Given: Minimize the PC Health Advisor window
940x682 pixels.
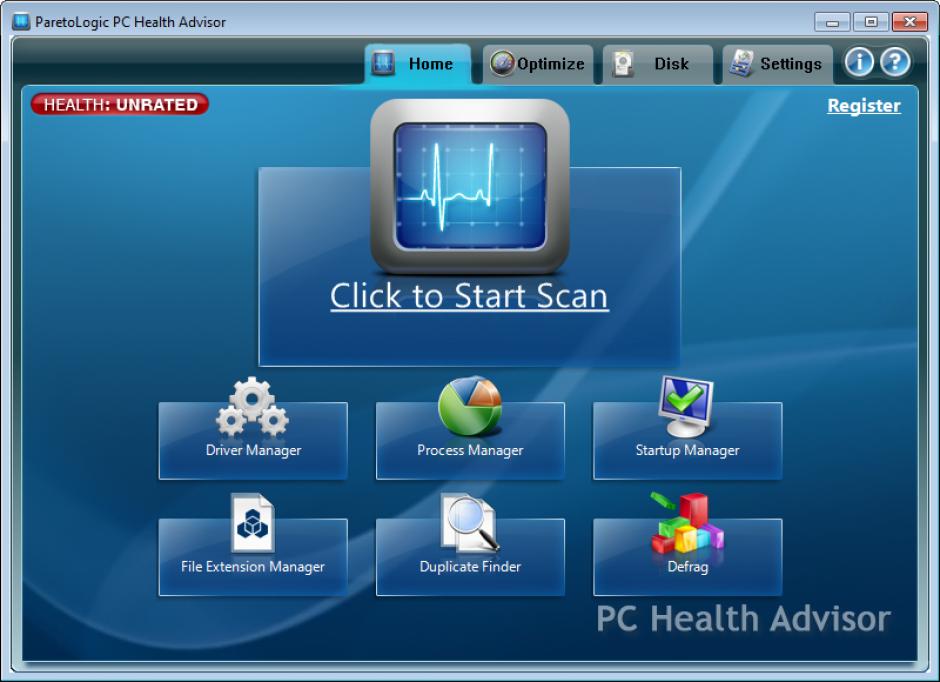Looking at the screenshot, I should [832, 22].
